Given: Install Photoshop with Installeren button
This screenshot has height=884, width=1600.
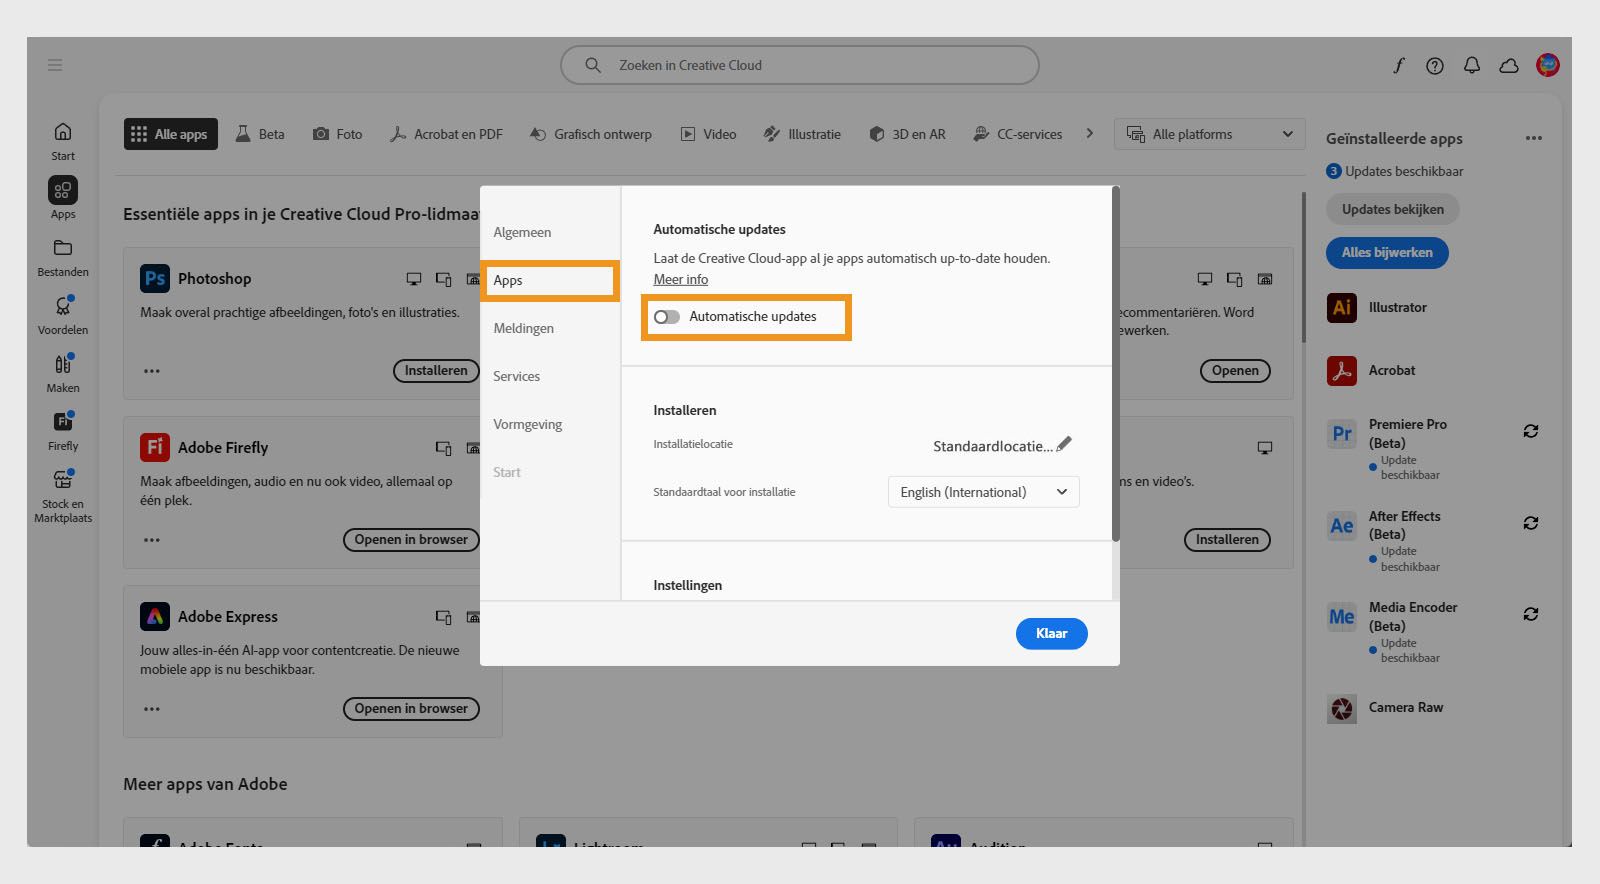Looking at the screenshot, I should pyautogui.click(x=436, y=371).
